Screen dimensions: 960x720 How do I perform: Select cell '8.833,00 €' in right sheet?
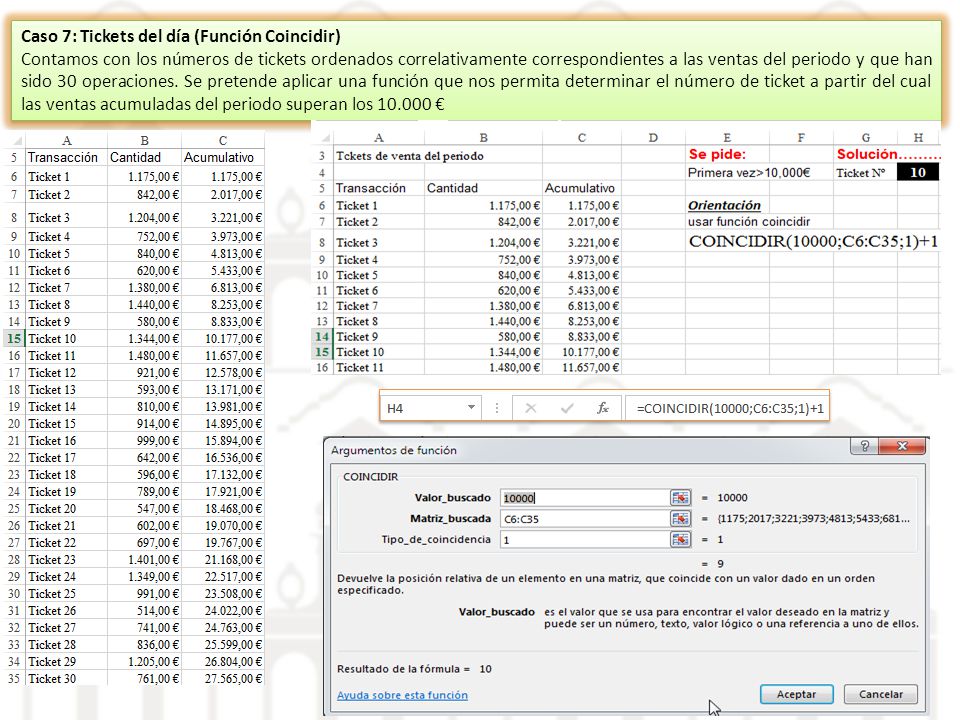point(582,336)
